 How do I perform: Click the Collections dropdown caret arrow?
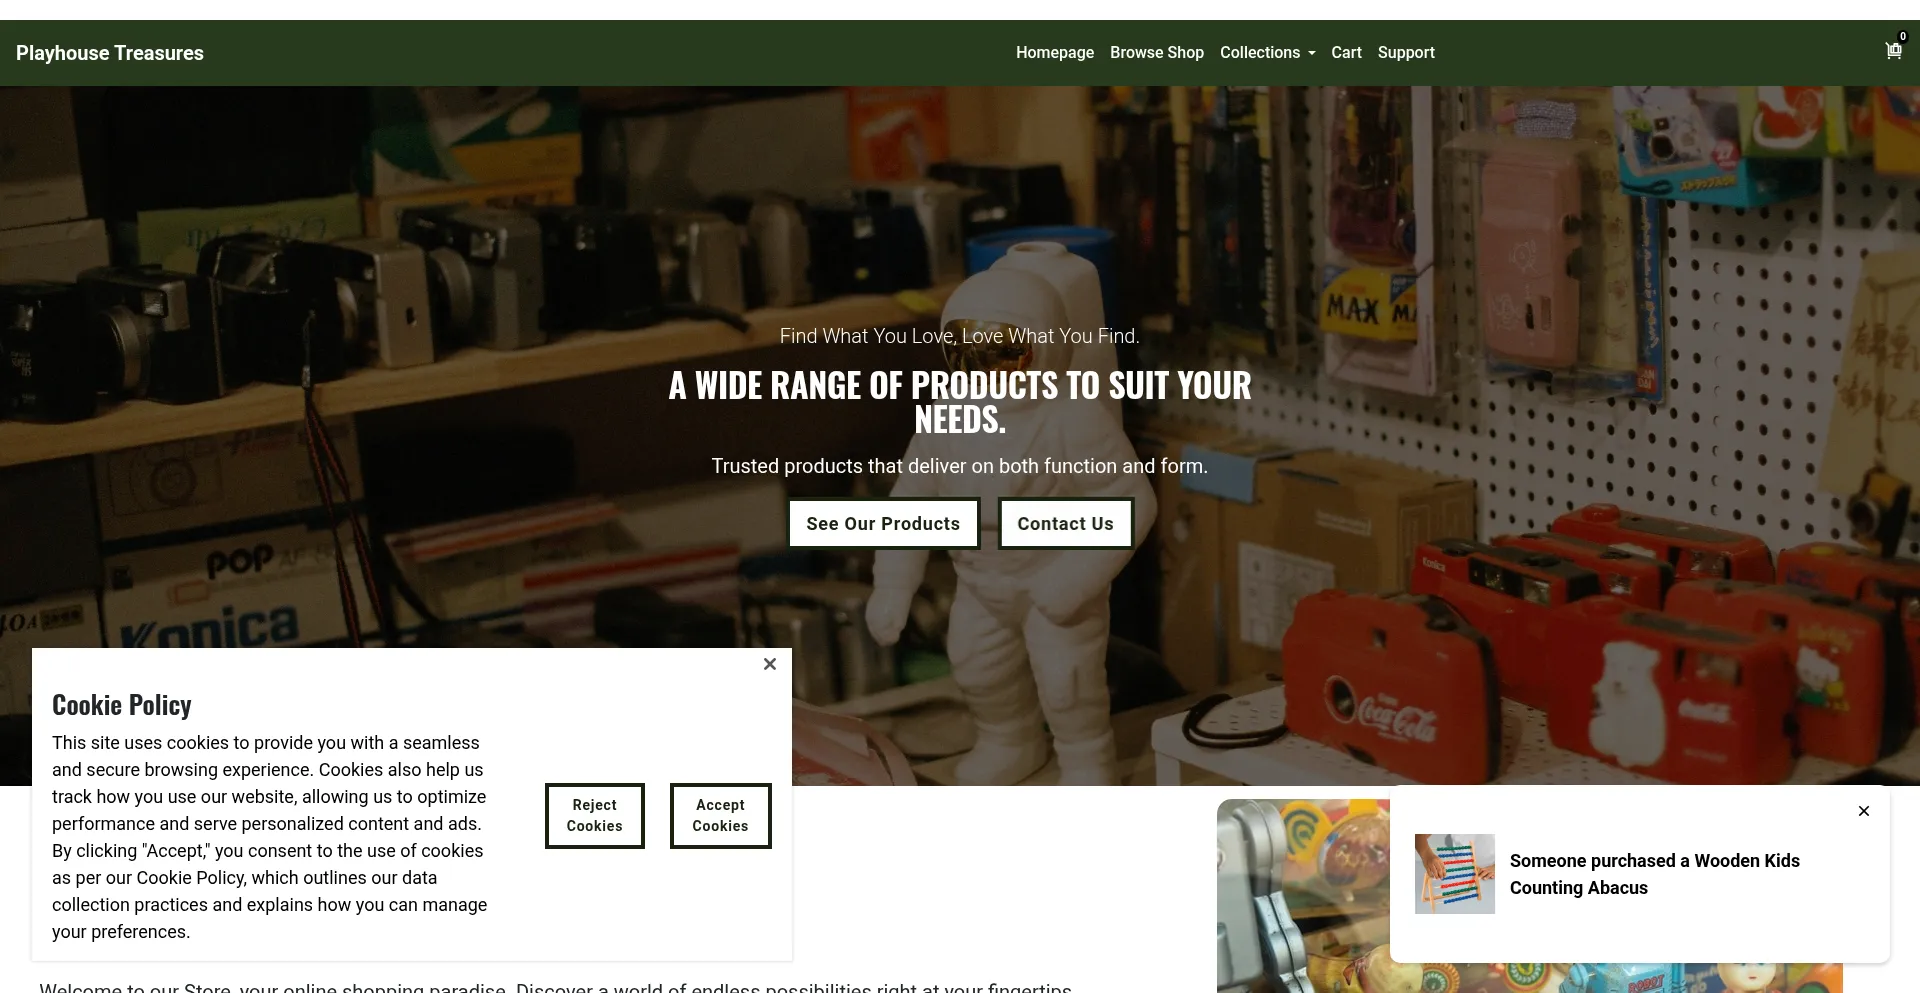[1311, 53]
